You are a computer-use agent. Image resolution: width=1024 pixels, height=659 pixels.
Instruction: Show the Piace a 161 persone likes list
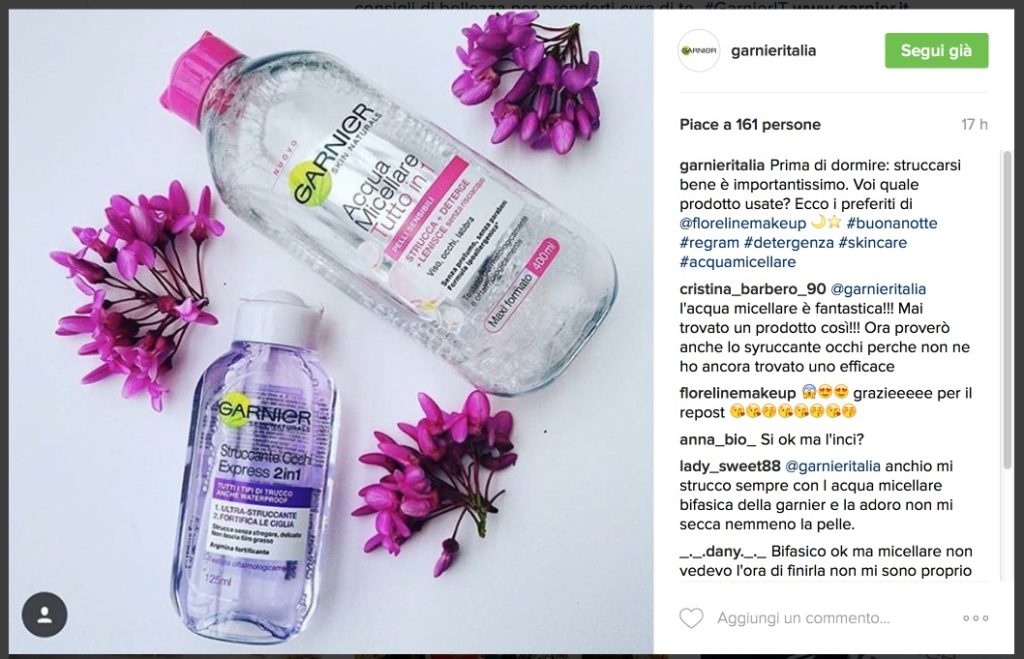tap(750, 124)
